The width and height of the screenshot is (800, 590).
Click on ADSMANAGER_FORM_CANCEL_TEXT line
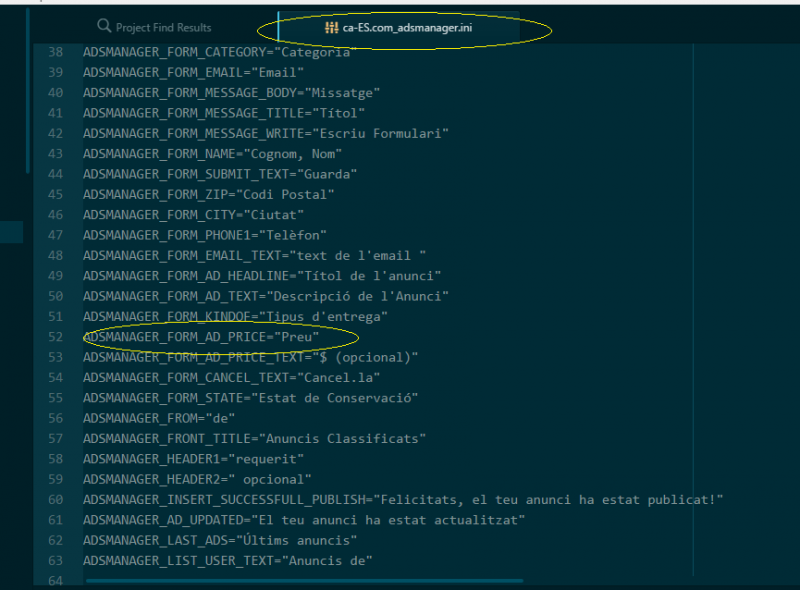tap(232, 377)
